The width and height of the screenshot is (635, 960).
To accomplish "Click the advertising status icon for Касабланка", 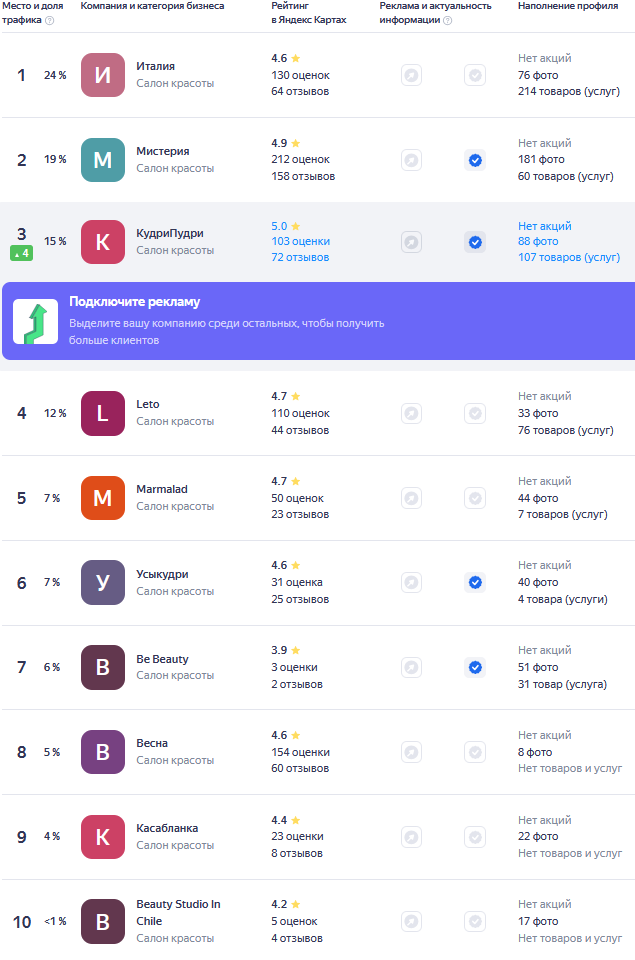I will pos(411,837).
